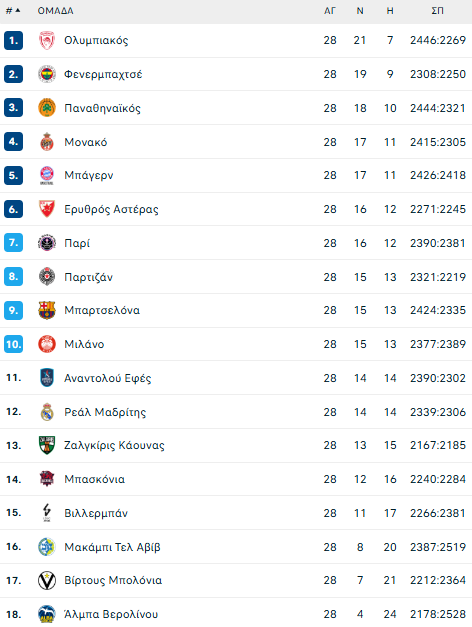
Task: Select the Μπάγερν team crest
Action: (46, 175)
